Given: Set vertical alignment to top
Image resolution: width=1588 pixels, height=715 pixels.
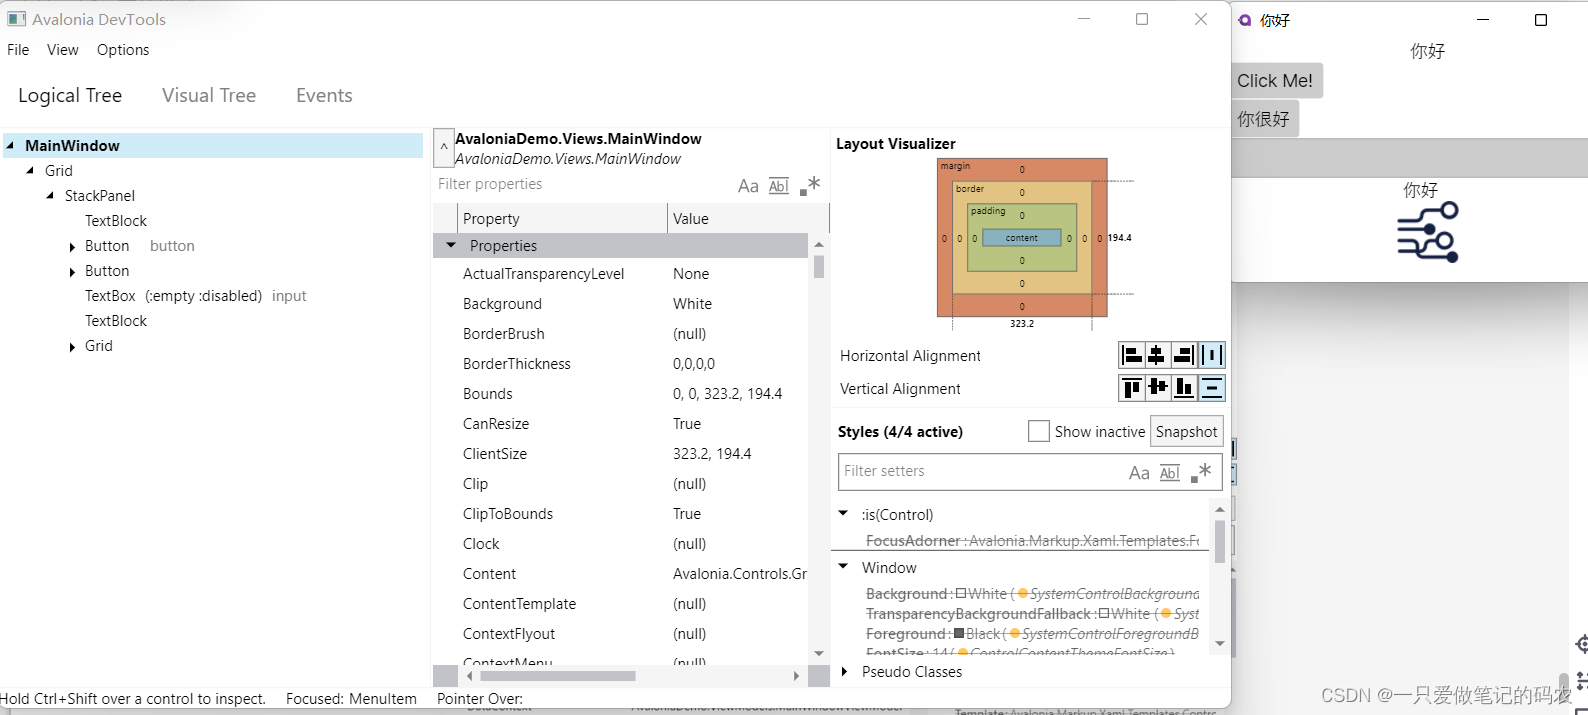Looking at the screenshot, I should (x=1131, y=388).
